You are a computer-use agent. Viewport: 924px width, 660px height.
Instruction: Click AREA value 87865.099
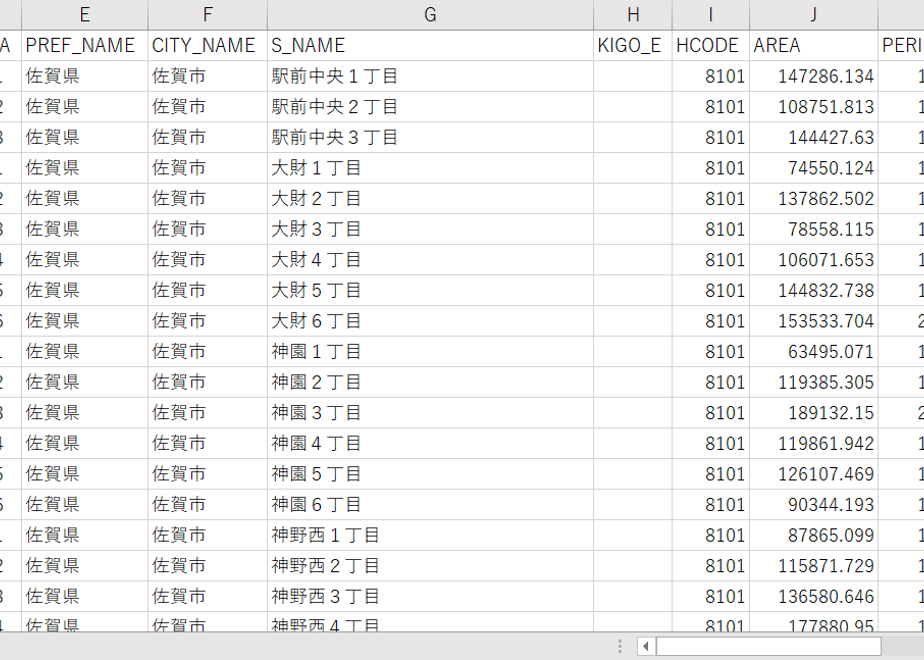pos(814,536)
